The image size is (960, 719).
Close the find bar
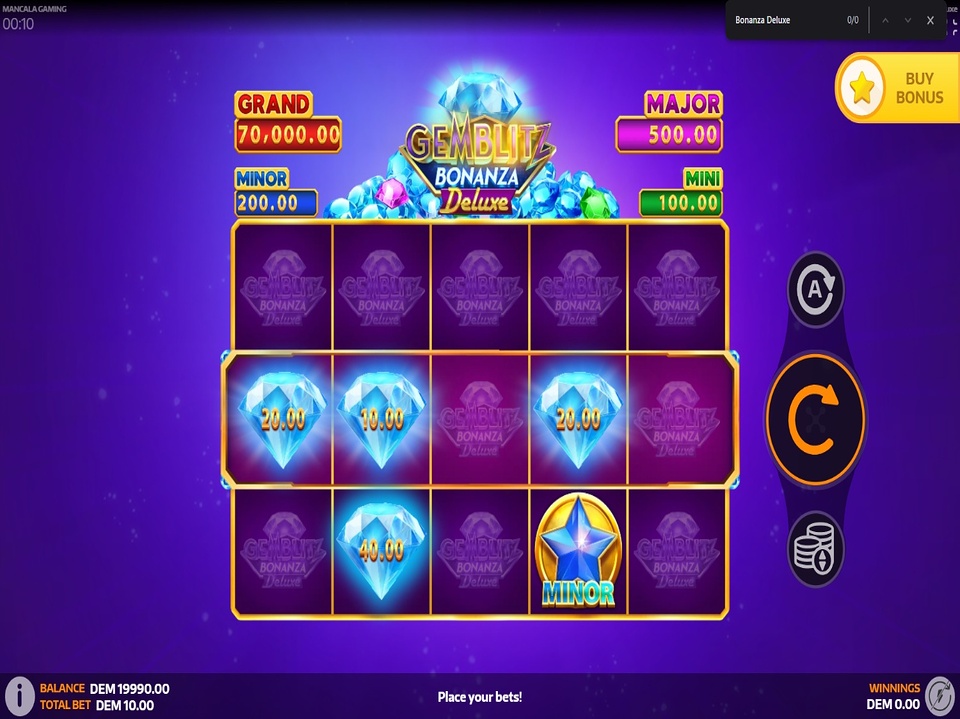930,20
